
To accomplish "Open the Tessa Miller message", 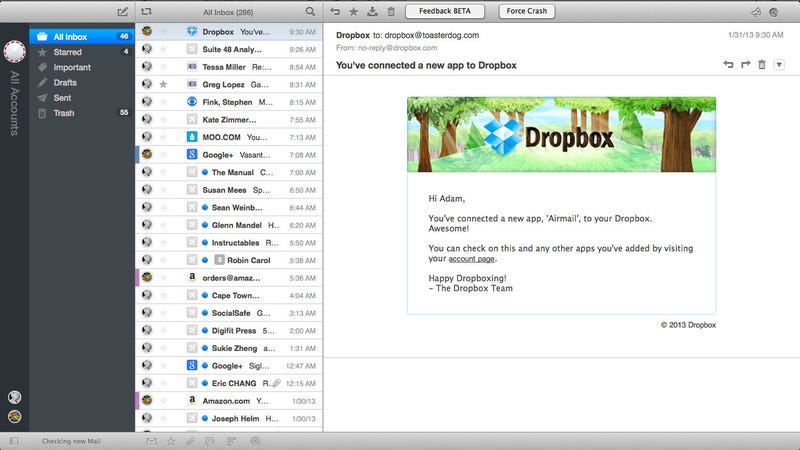I will tap(229, 67).
